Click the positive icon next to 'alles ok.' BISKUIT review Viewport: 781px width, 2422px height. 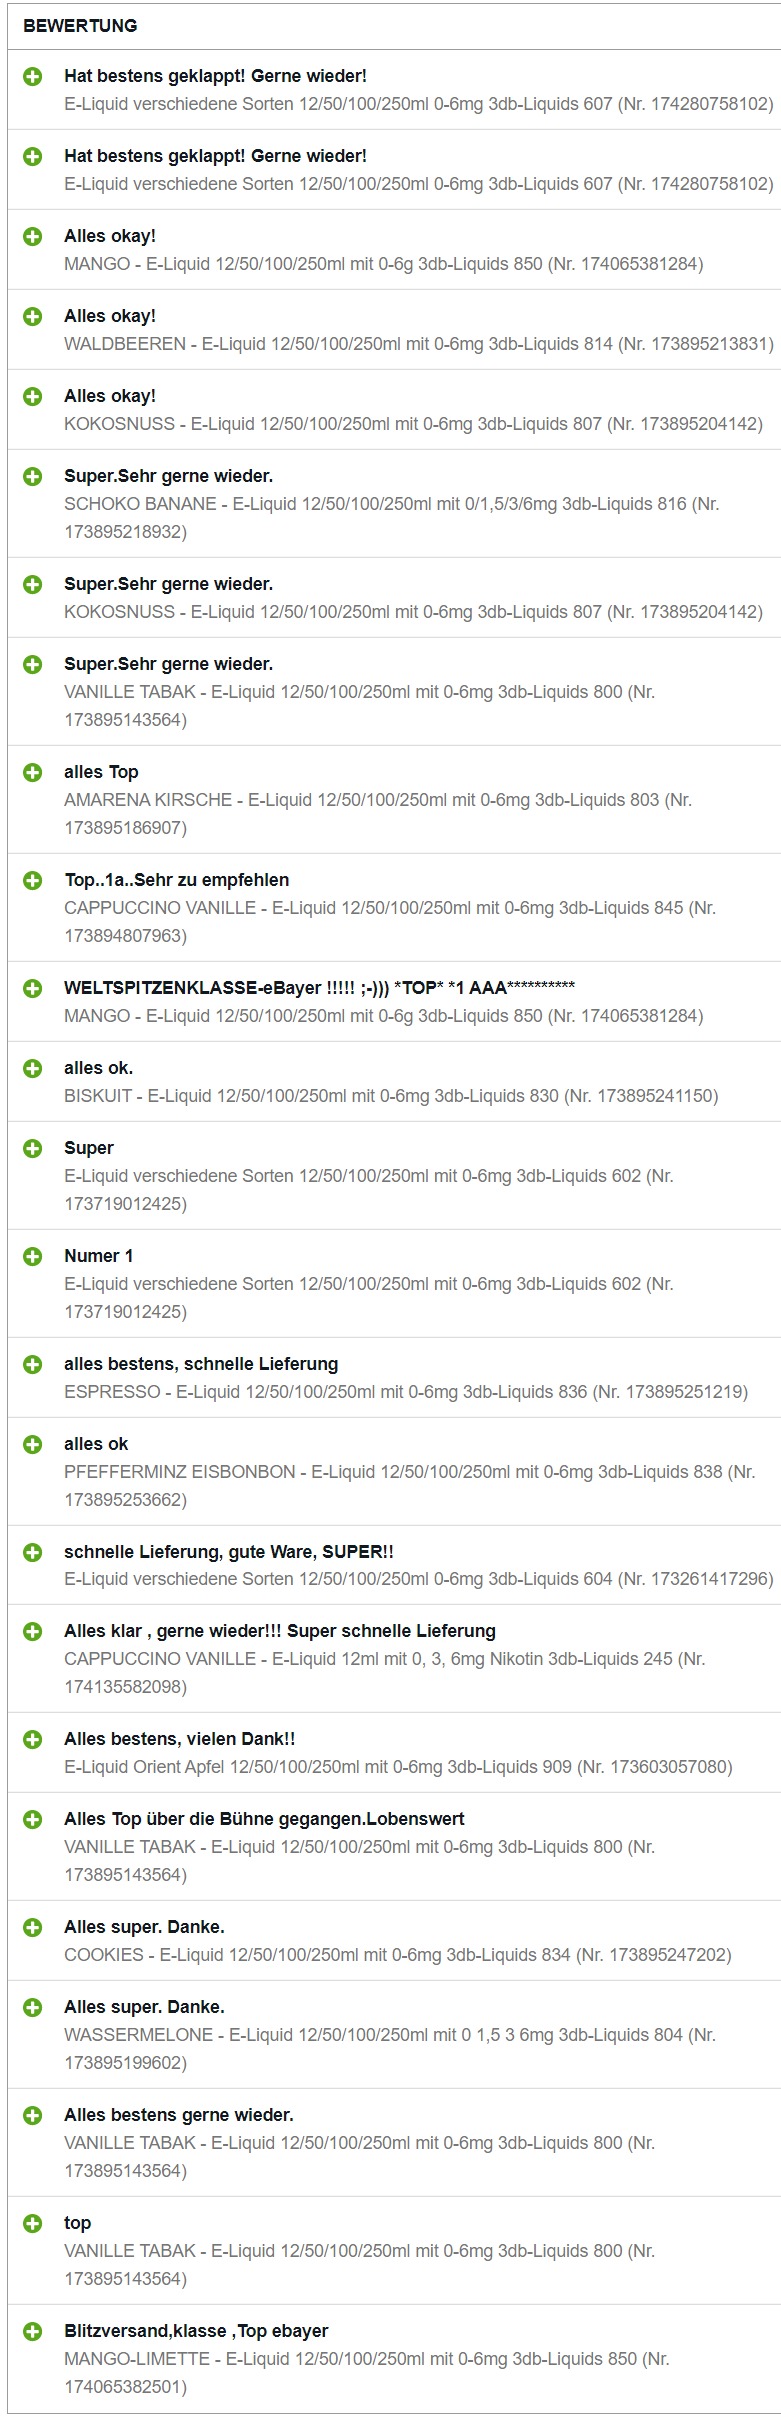pyautogui.click(x=33, y=1068)
